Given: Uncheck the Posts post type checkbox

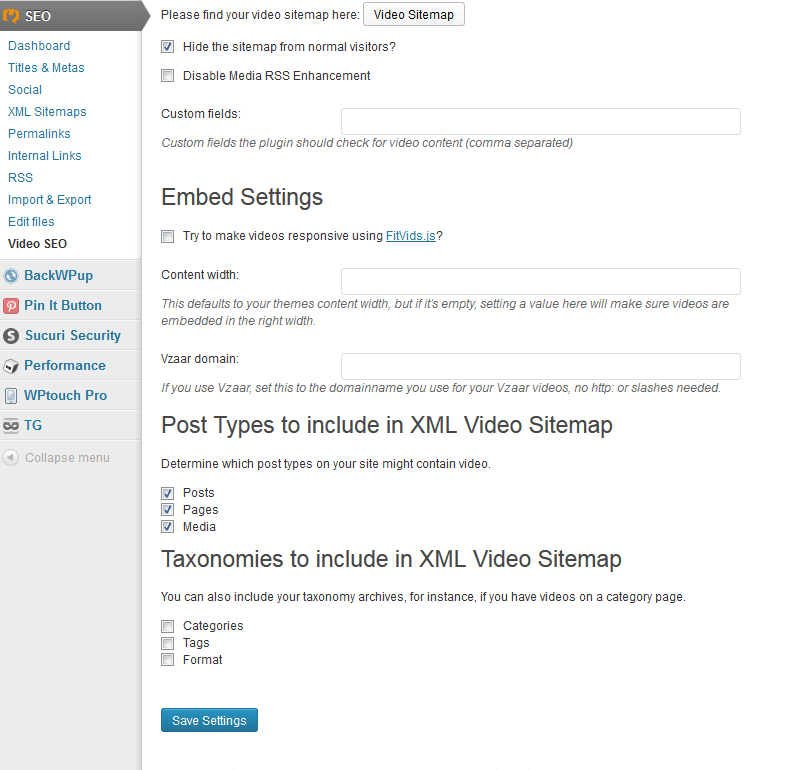Looking at the screenshot, I should click(167, 493).
